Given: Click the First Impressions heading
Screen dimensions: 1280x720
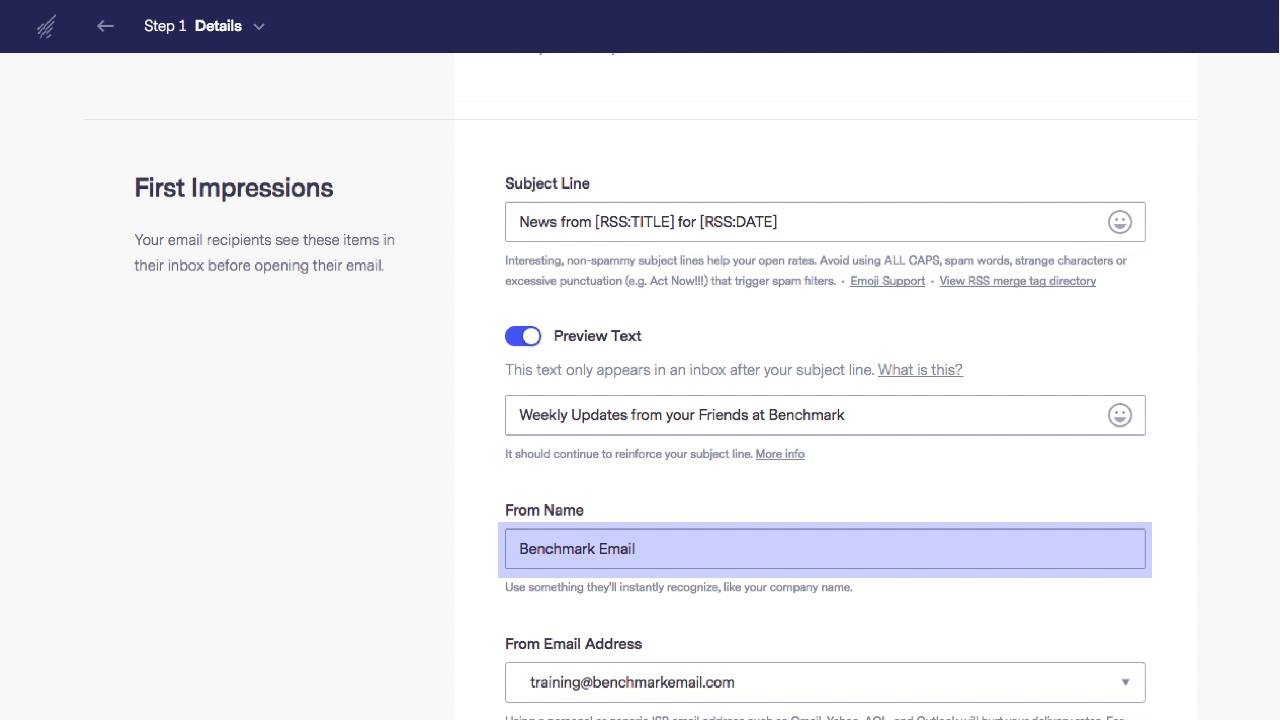Looking at the screenshot, I should [234, 188].
